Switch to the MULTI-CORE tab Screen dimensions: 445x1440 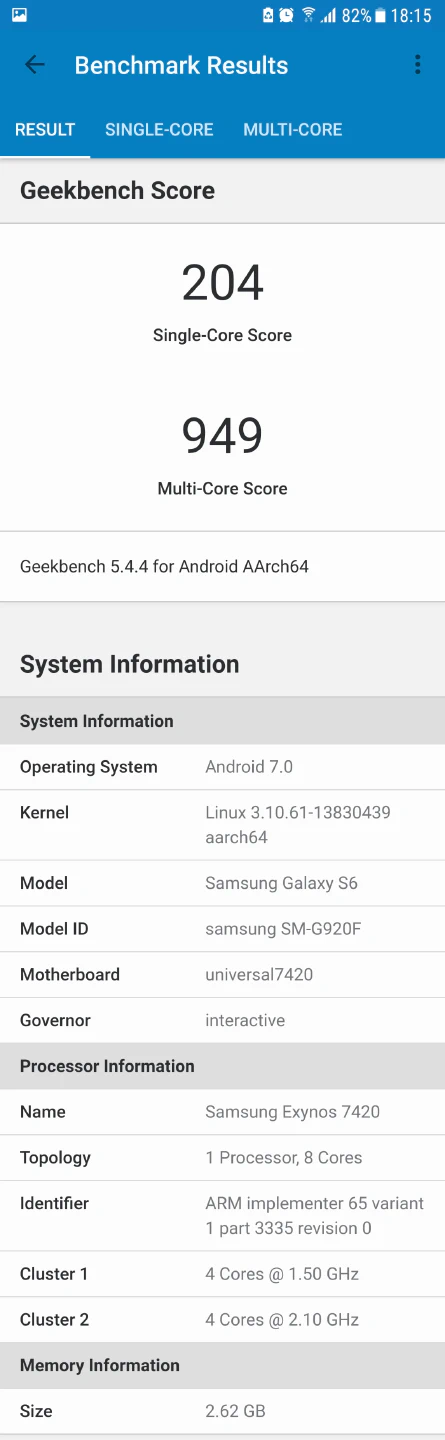click(293, 130)
